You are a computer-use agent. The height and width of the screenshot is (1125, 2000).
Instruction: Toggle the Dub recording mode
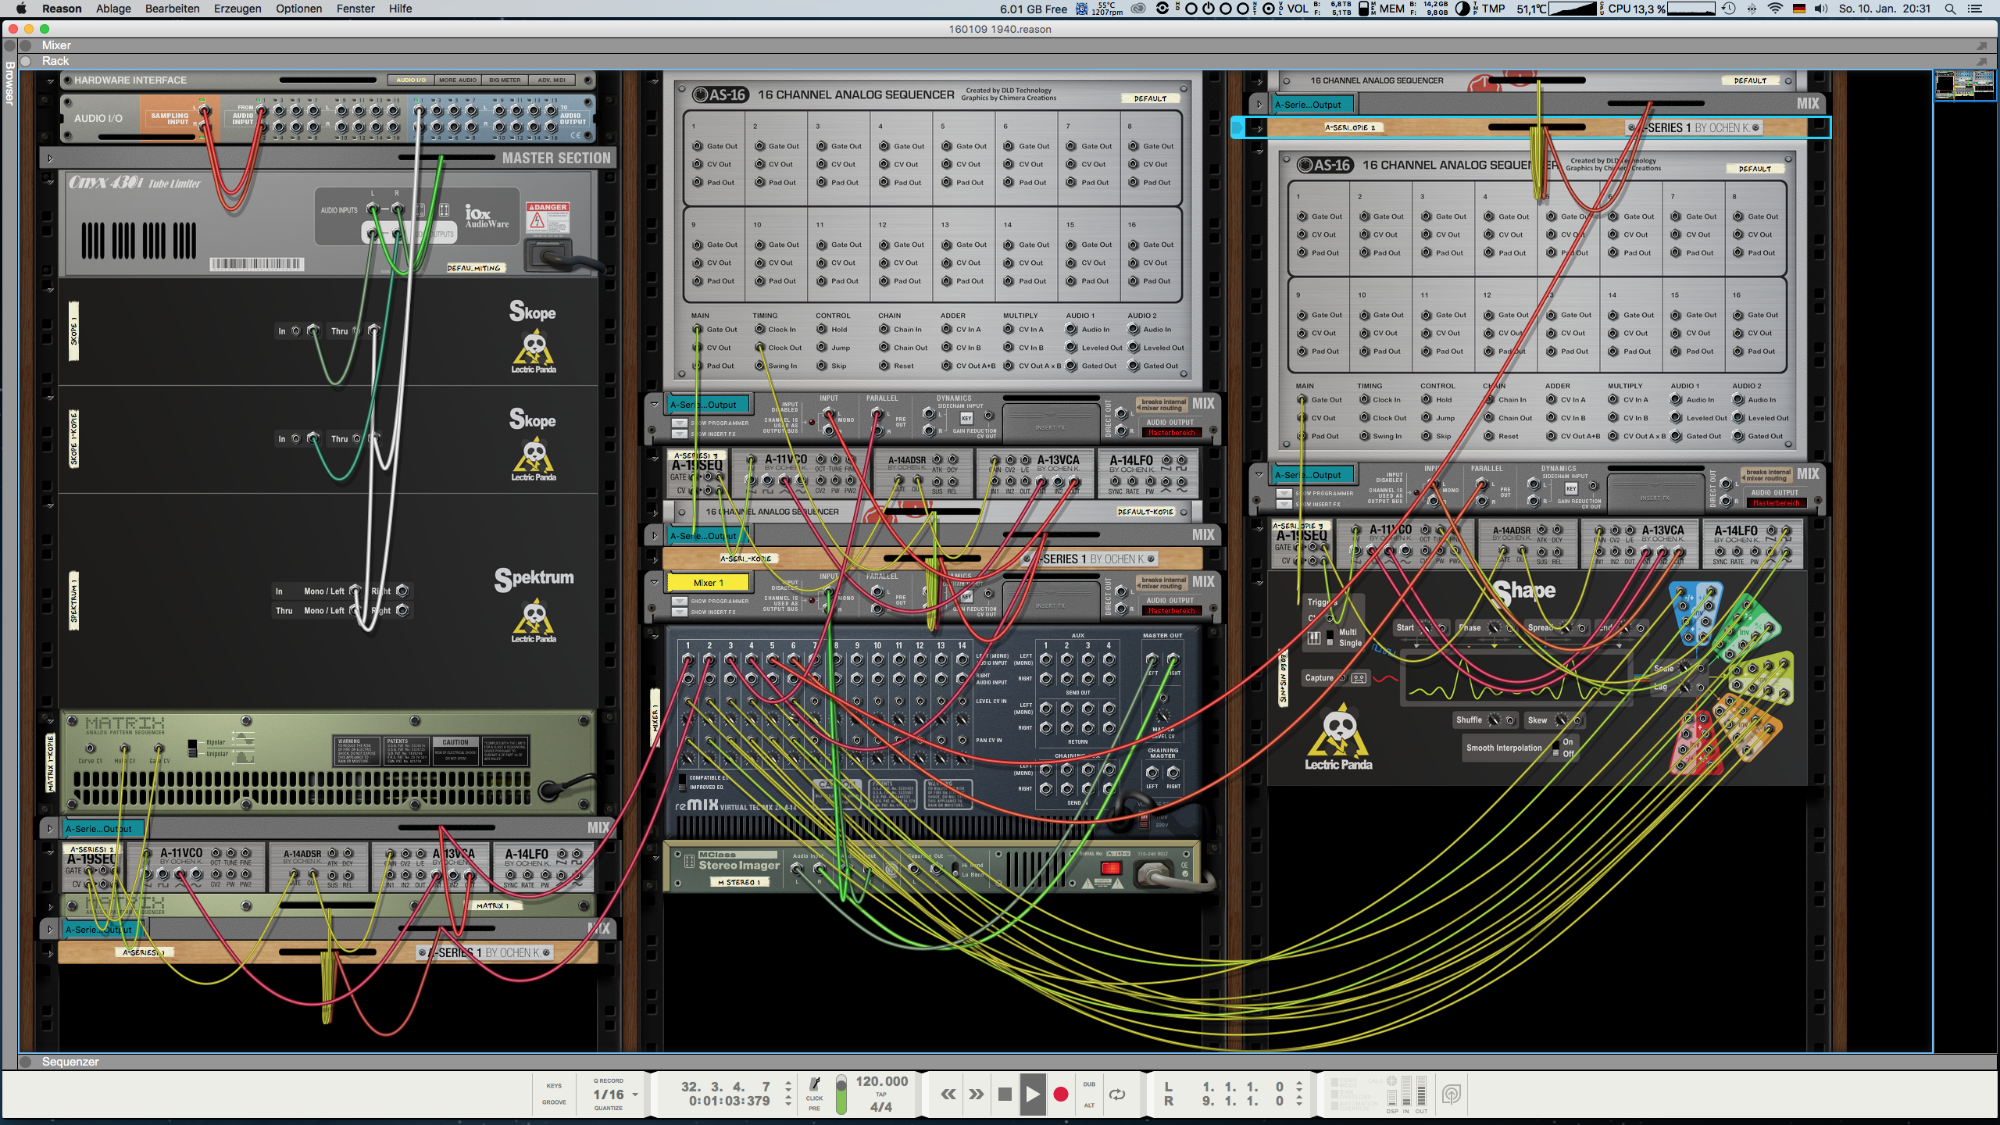pyautogui.click(x=1089, y=1084)
